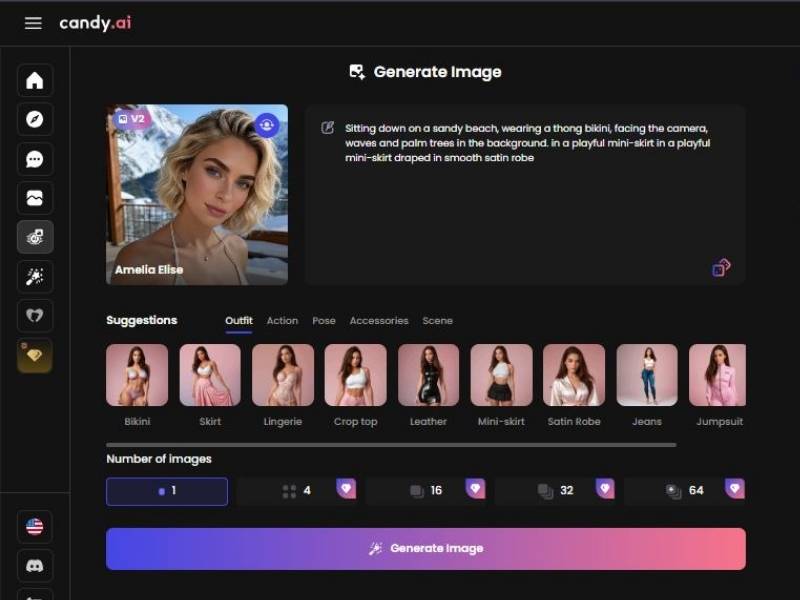Open the magic wand tool in sidebar

click(34, 276)
